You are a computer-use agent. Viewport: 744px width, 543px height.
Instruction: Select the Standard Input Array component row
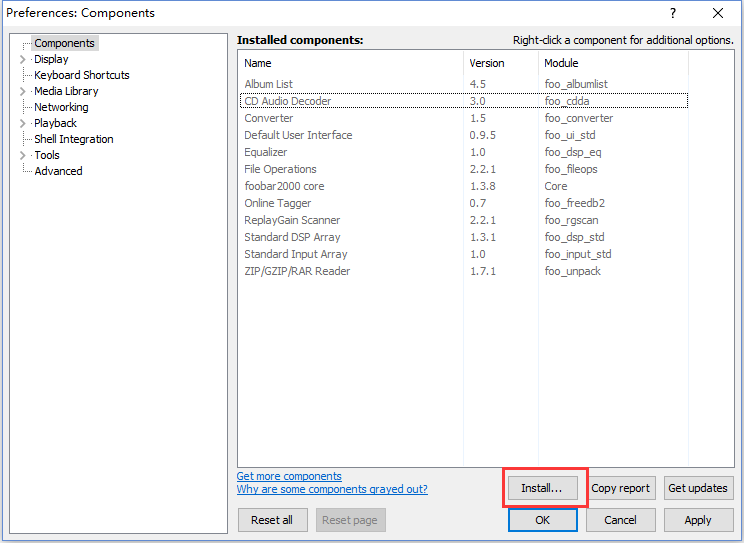point(464,254)
